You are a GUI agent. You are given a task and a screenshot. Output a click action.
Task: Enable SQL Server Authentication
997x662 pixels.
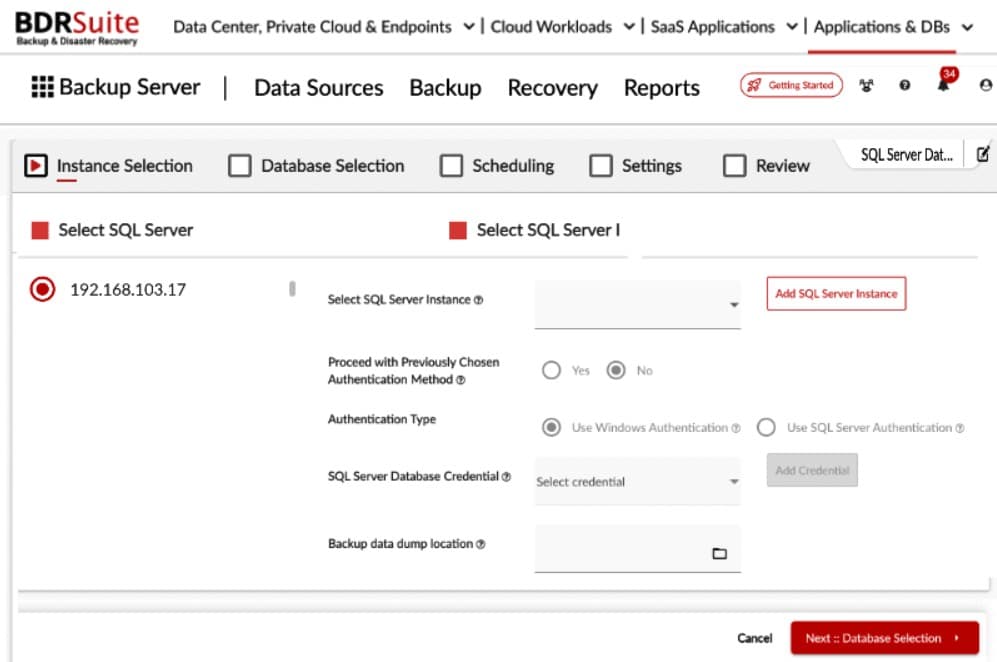click(766, 426)
